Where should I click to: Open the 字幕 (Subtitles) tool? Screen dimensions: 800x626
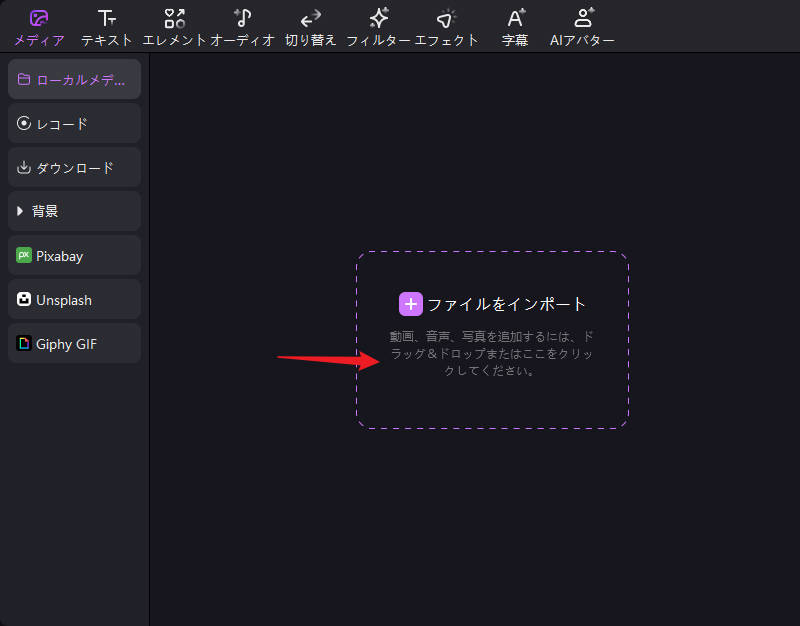(x=514, y=24)
